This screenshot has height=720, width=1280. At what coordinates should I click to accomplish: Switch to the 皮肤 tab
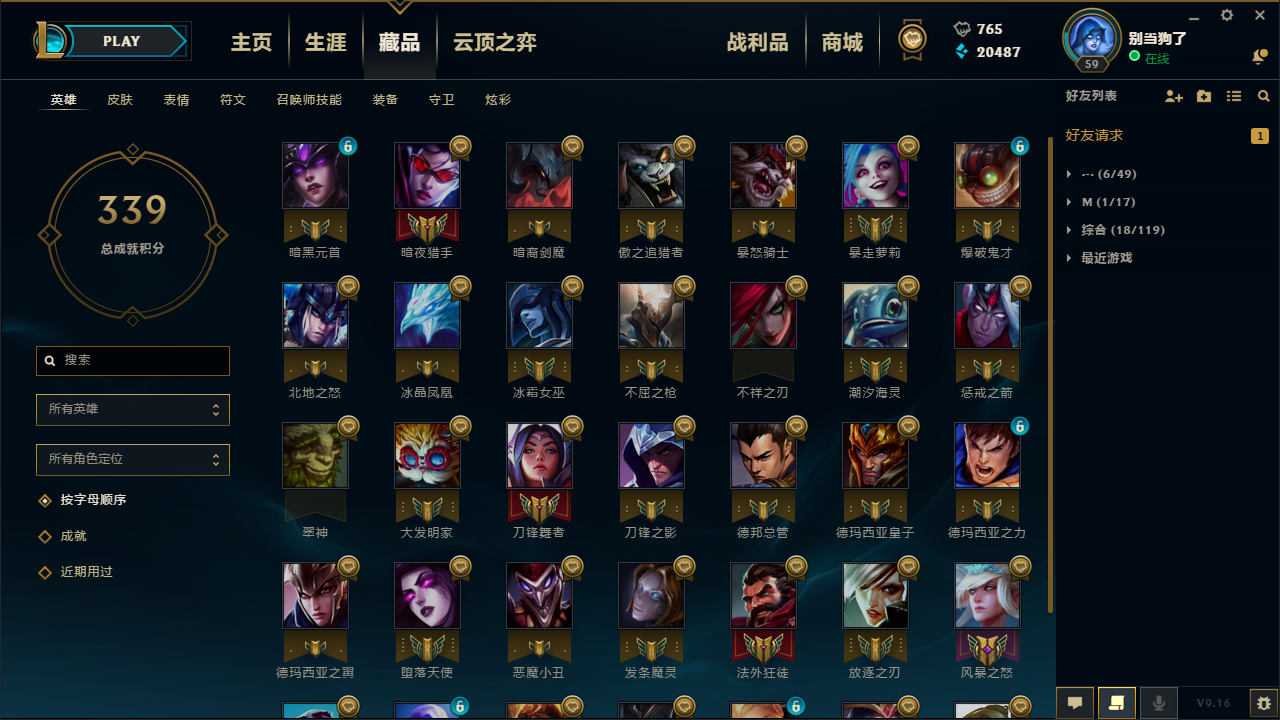(120, 100)
